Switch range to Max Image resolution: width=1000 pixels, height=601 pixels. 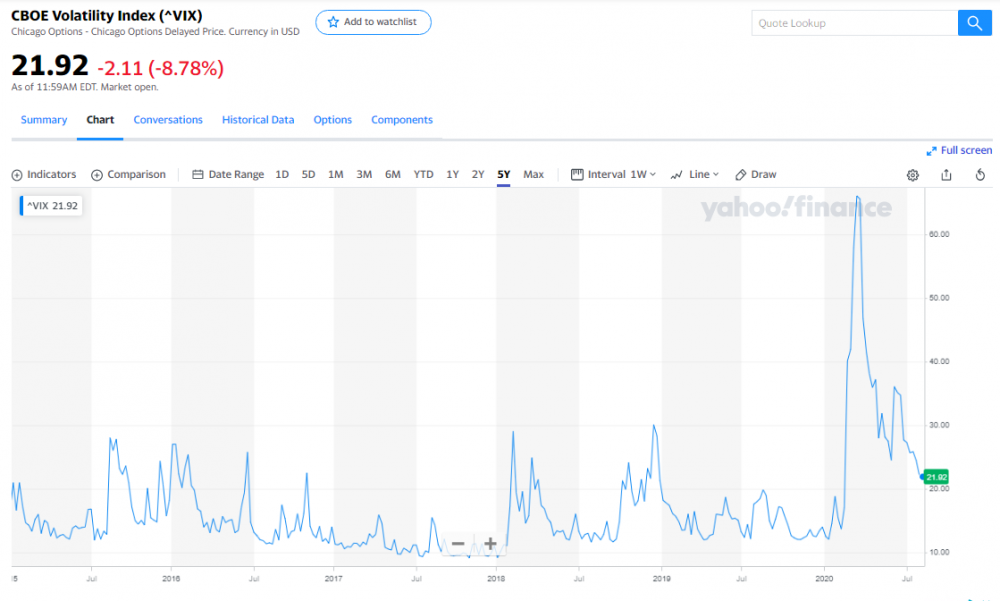(534, 175)
